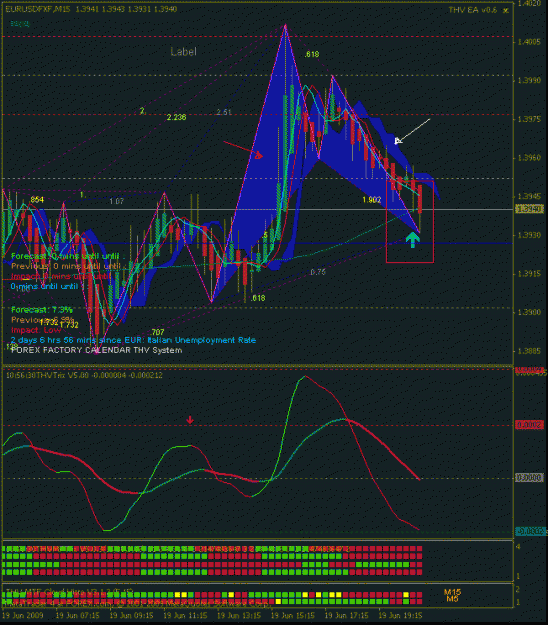Click the M15 timeframe label
548x625 pixels.
452,592
